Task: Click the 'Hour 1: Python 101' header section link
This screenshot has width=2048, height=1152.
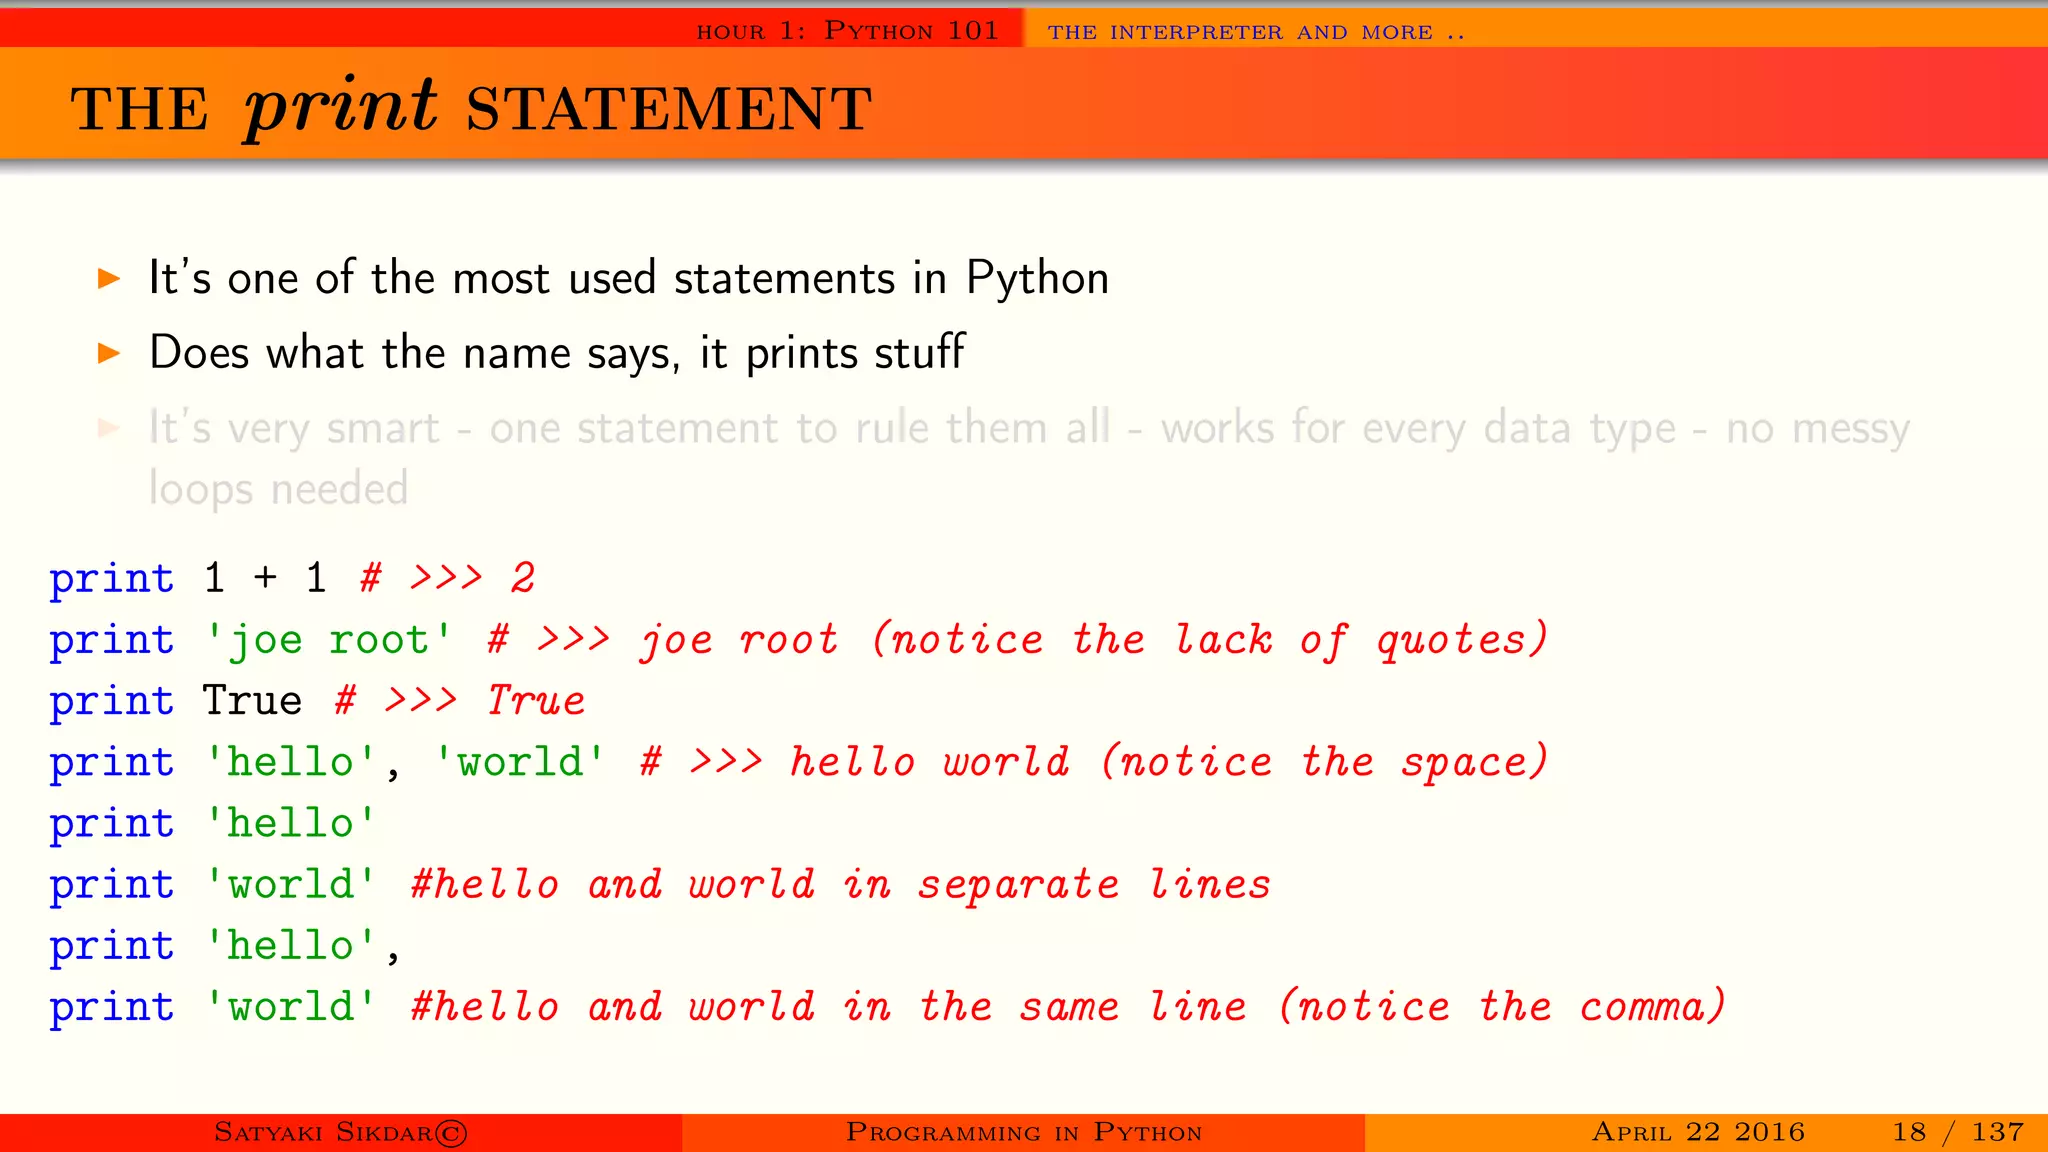Action: pyautogui.click(x=847, y=31)
